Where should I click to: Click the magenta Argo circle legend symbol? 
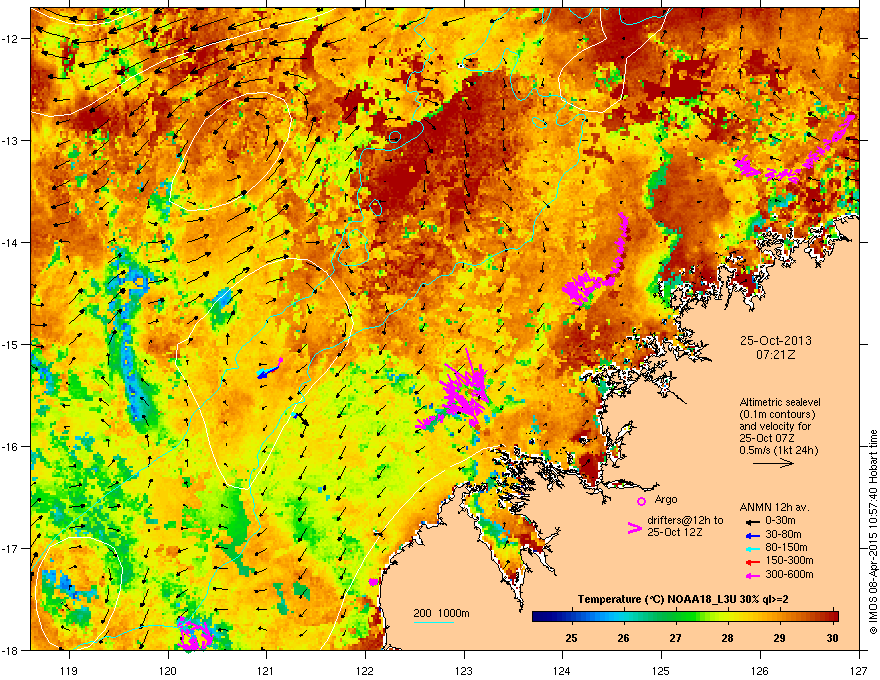641,501
